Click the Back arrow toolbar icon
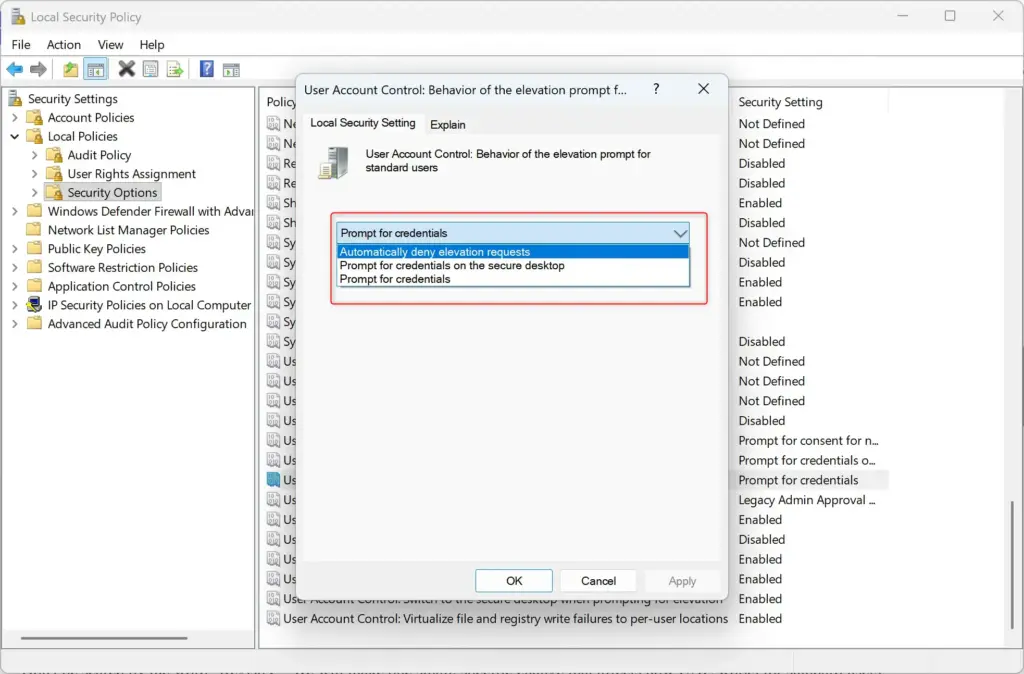This screenshot has height=674, width=1024. pos(15,69)
